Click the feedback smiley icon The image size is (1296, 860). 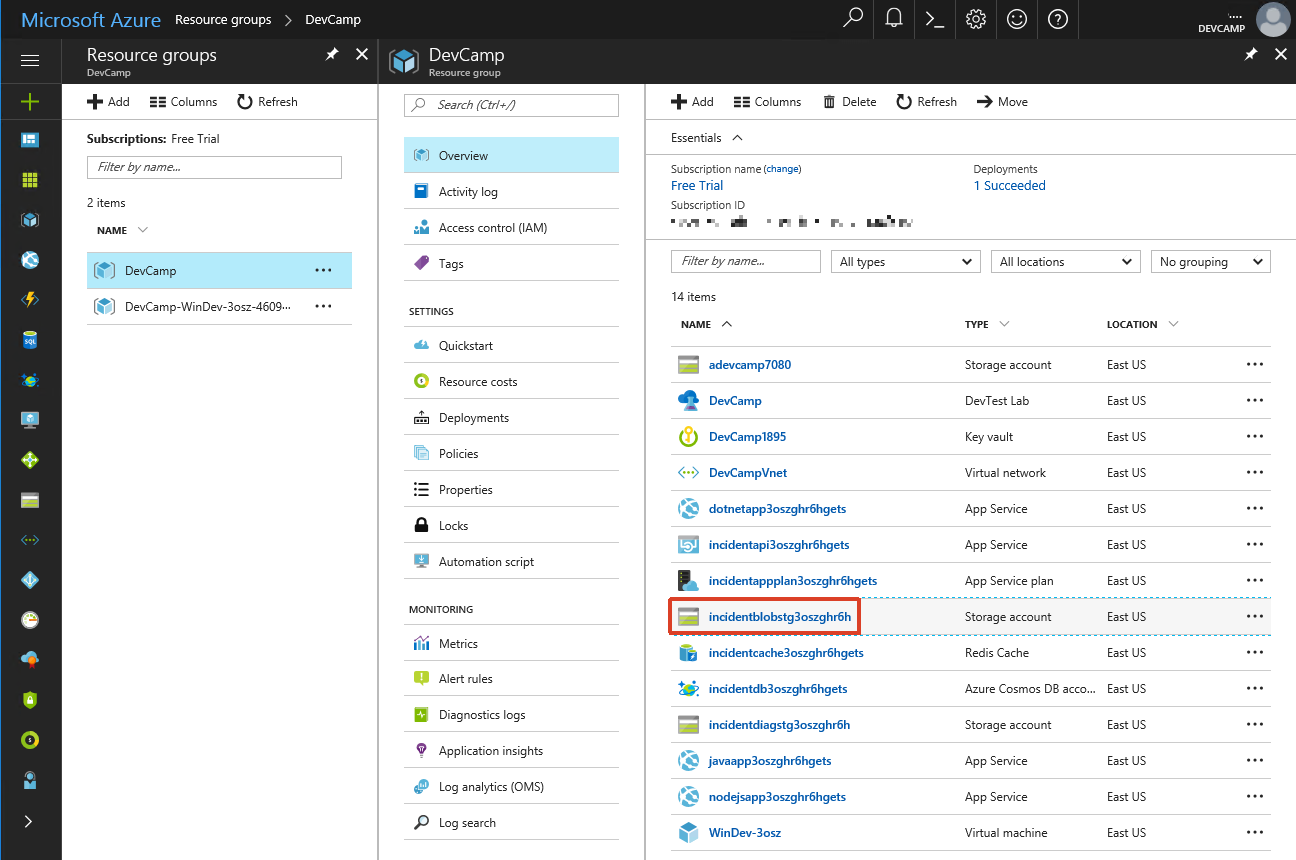pos(1017,19)
